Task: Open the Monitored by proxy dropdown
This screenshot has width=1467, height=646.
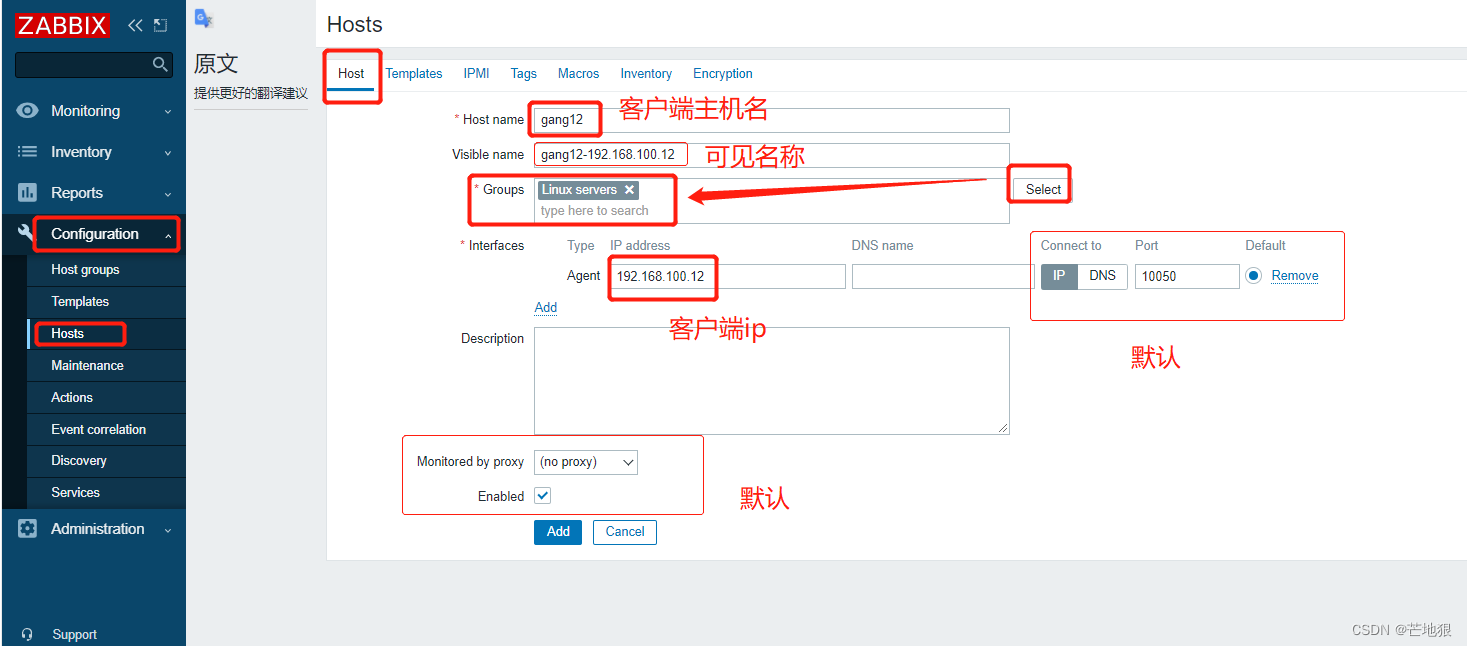Action: pos(586,462)
